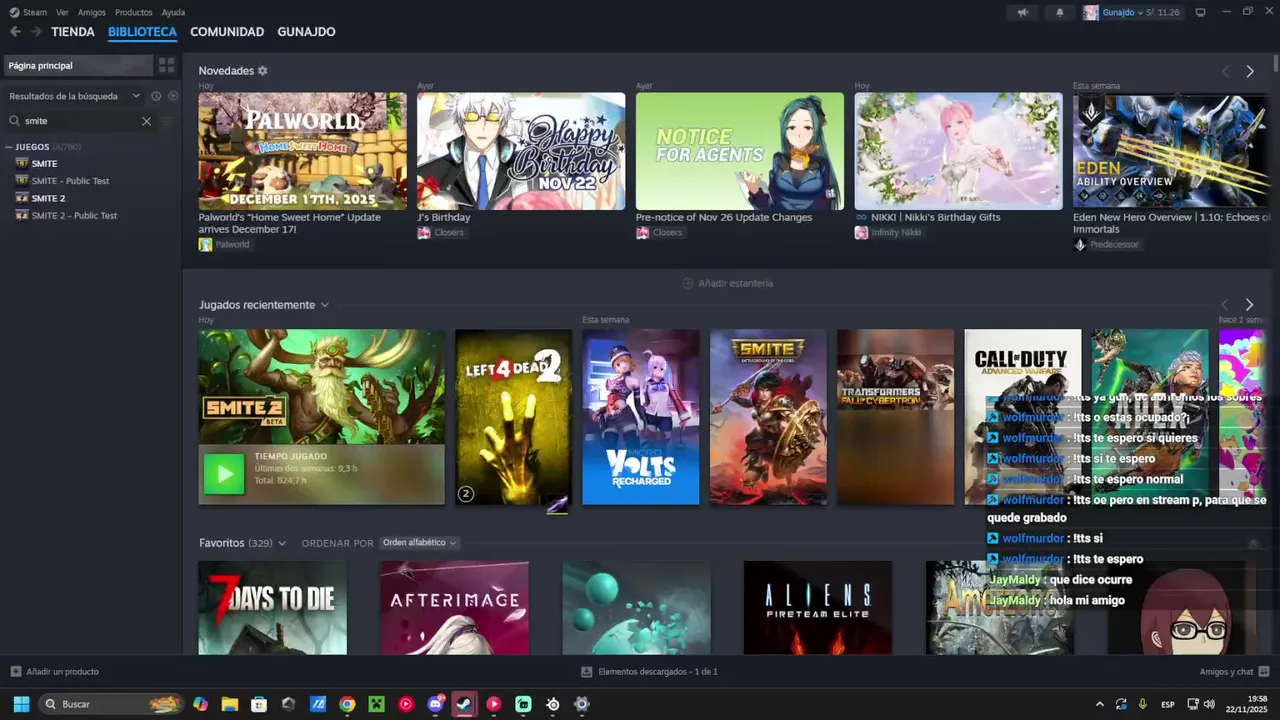Open Steam from the Windows taskbar
This screenshot has width=1280, height=720.
pos(464,704)
